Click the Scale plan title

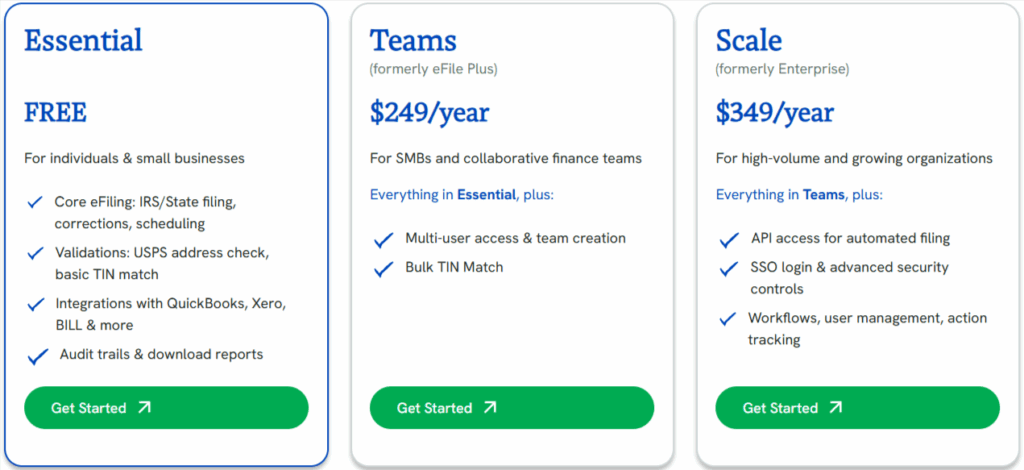click(748, 40)
